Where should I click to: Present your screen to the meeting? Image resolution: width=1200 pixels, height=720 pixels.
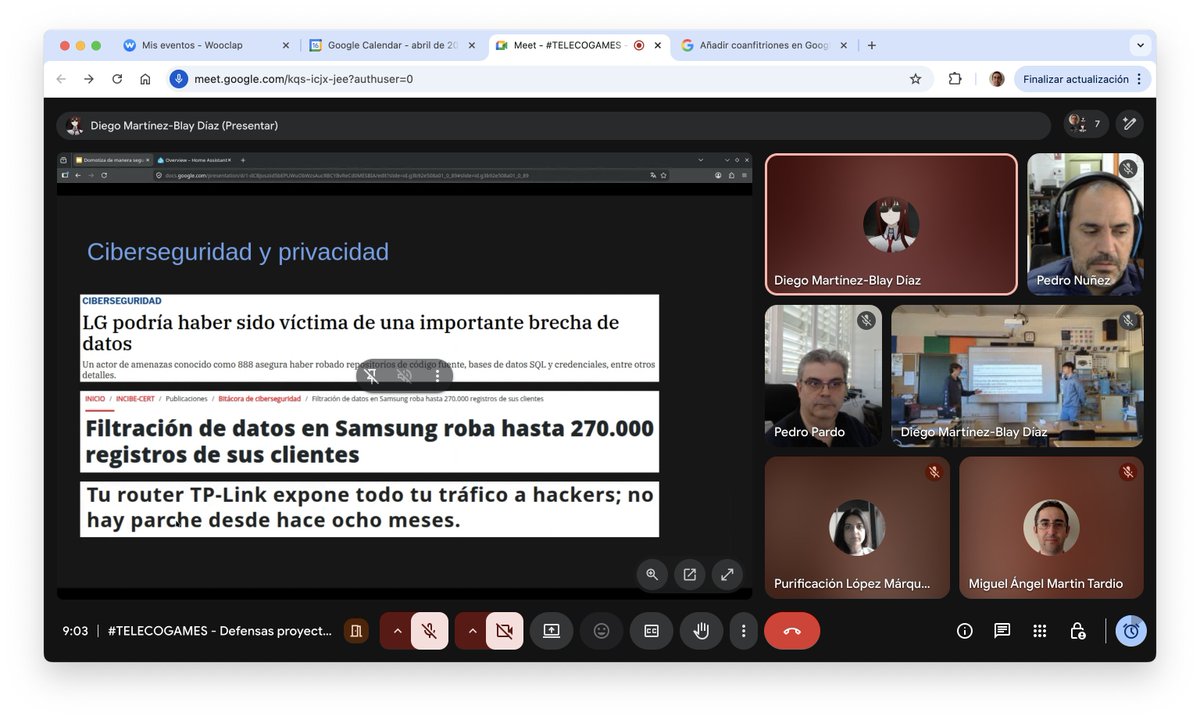551,631
